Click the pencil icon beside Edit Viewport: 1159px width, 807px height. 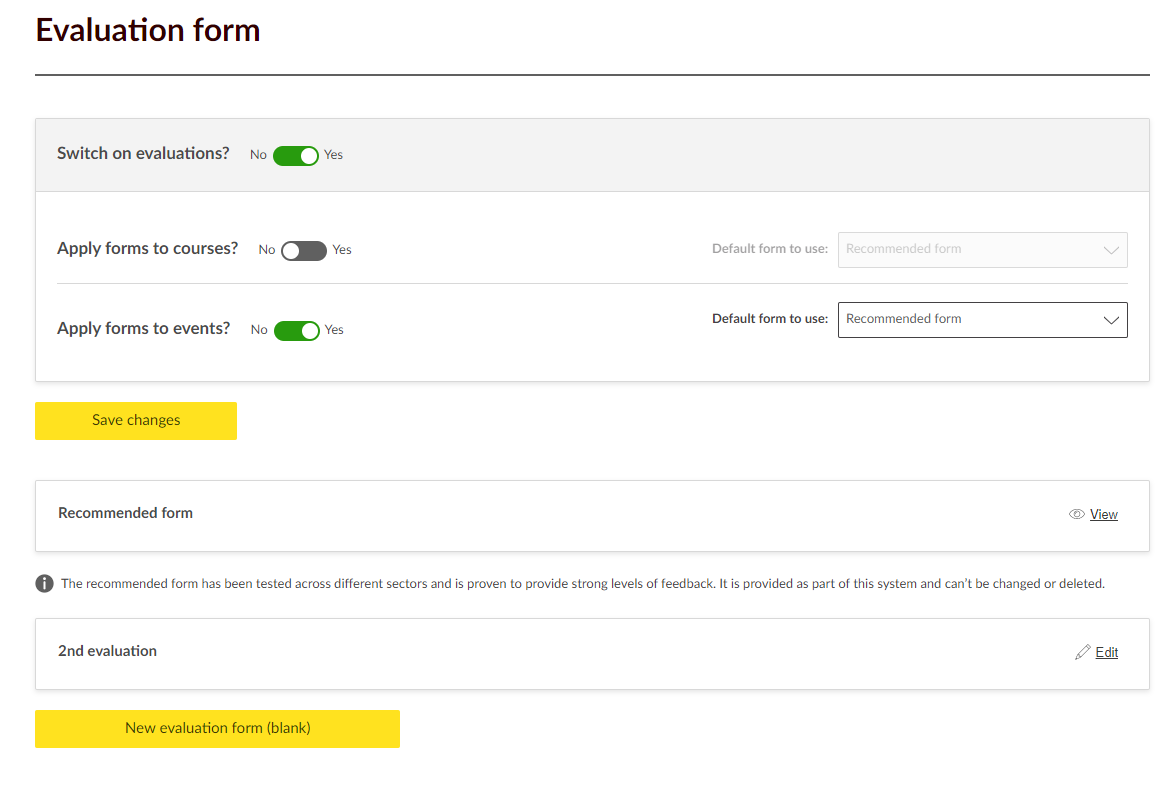pyautogui.click(x=1082, y=652)
